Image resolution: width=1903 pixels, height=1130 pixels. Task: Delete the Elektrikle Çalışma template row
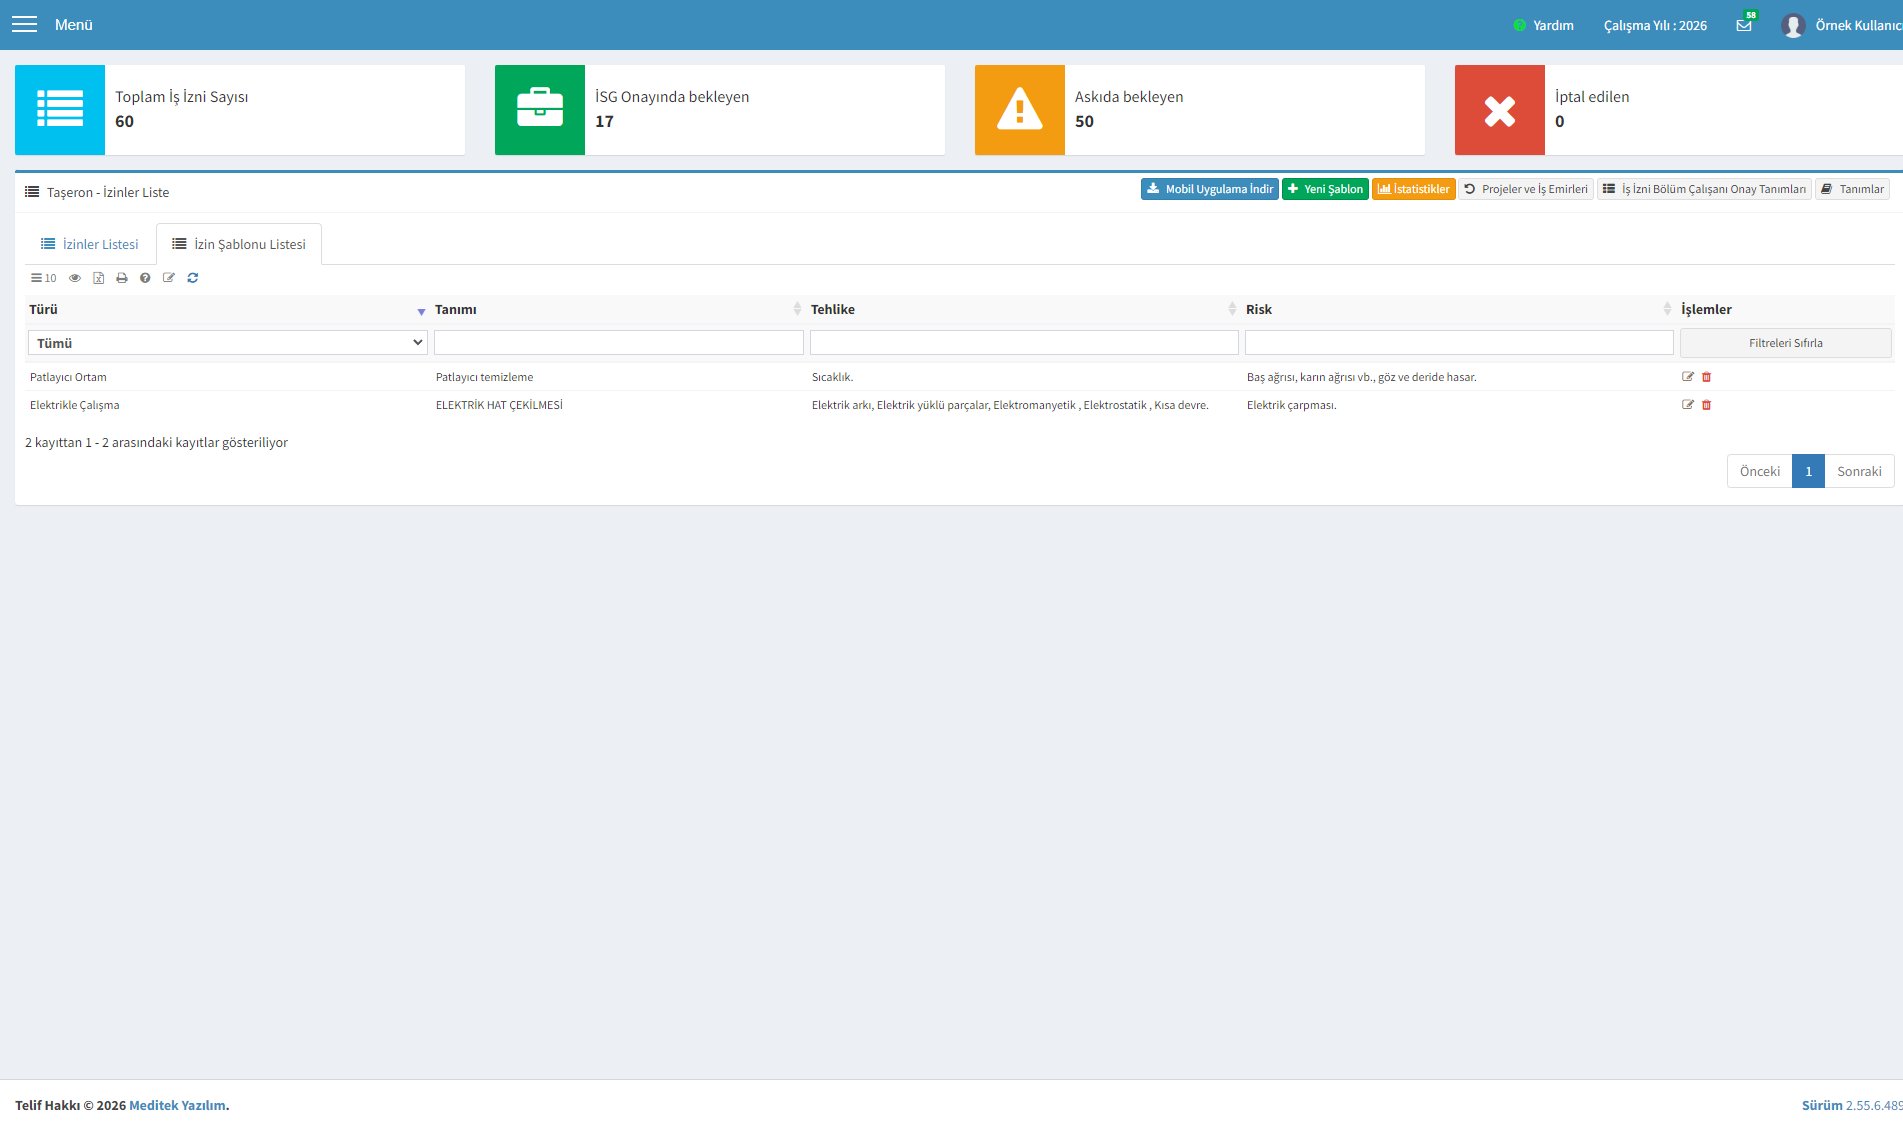1707,405
